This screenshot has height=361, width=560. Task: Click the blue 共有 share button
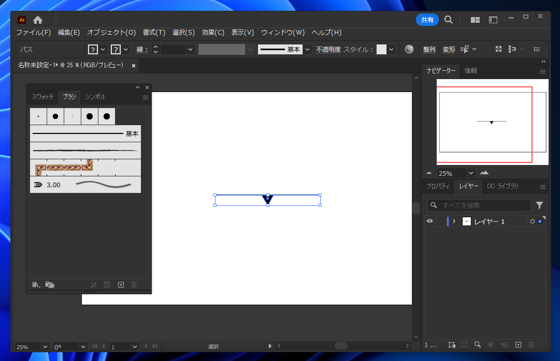[x=427, y=20]
